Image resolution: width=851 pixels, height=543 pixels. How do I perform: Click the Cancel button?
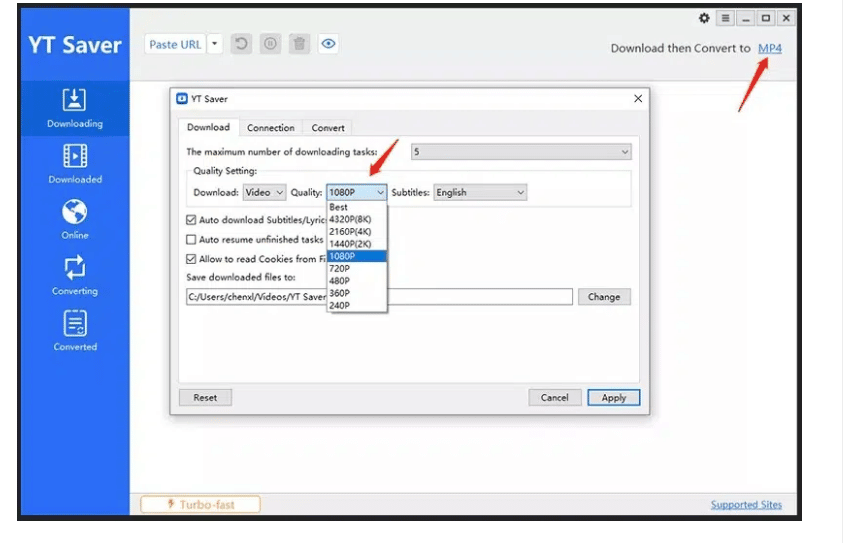(555, 398)
